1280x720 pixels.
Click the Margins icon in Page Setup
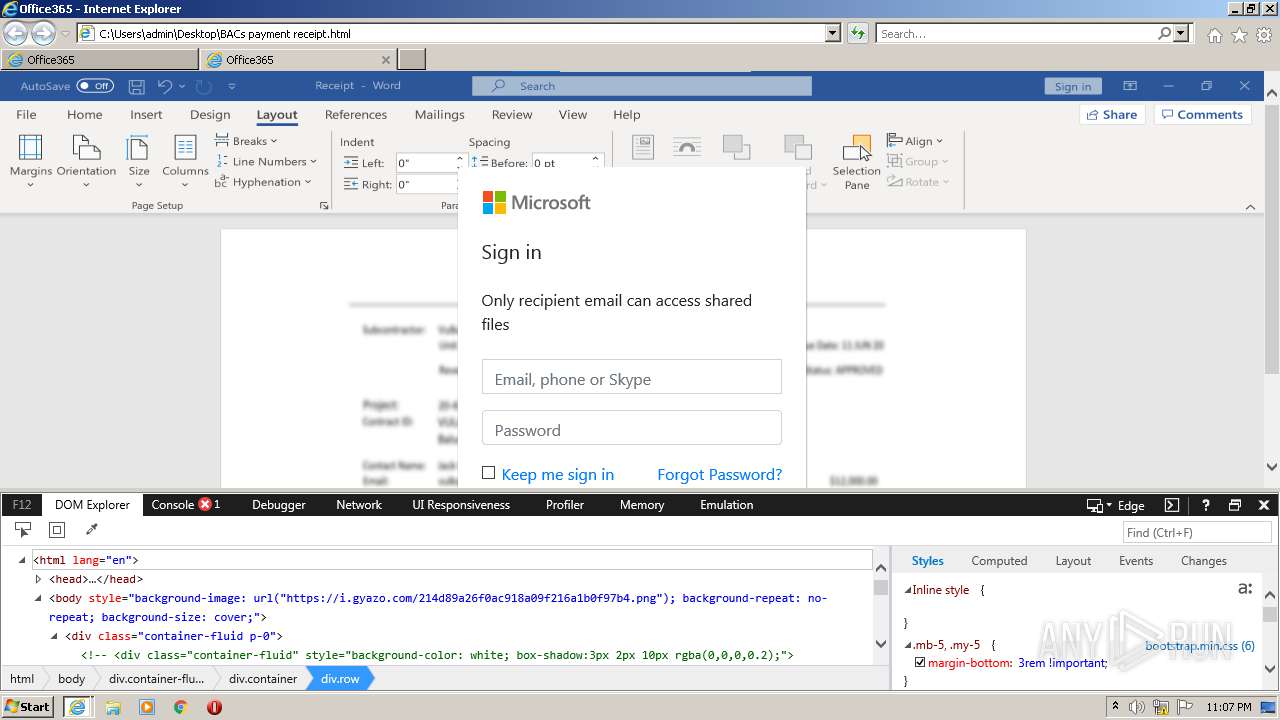31,148
